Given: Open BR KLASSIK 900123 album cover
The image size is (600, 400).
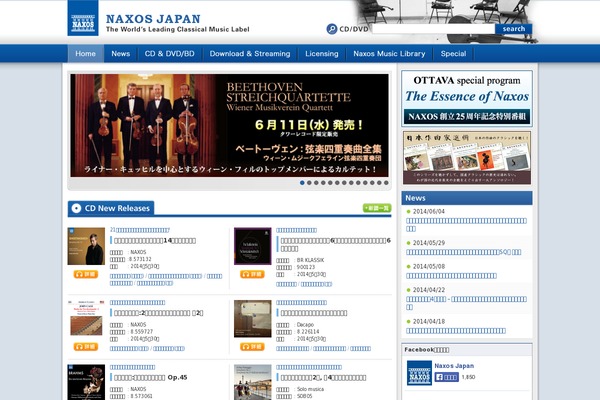Looking at the screenshot, I should pos(253,246).
